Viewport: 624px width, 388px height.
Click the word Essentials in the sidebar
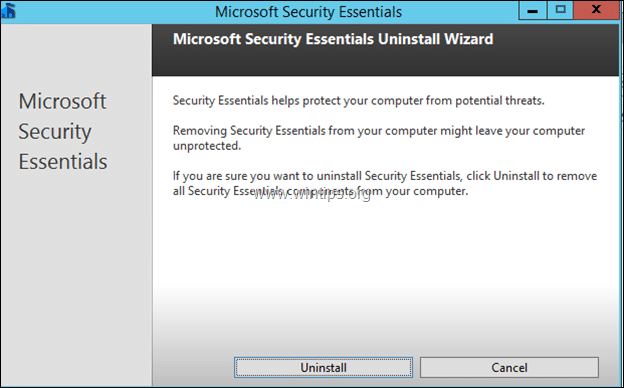(x=63, y=162)
